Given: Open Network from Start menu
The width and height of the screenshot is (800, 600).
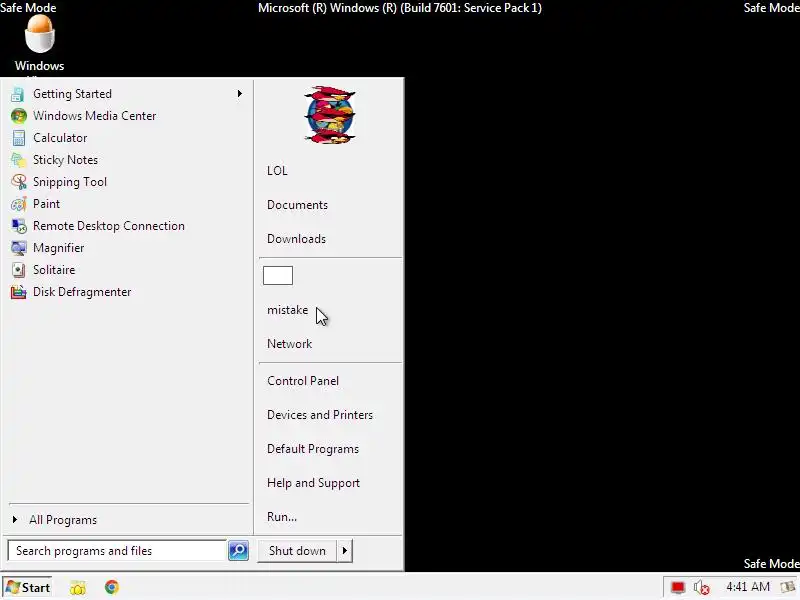Looking at the screenshot, I should pyautogui.click(x=289, y=344).
